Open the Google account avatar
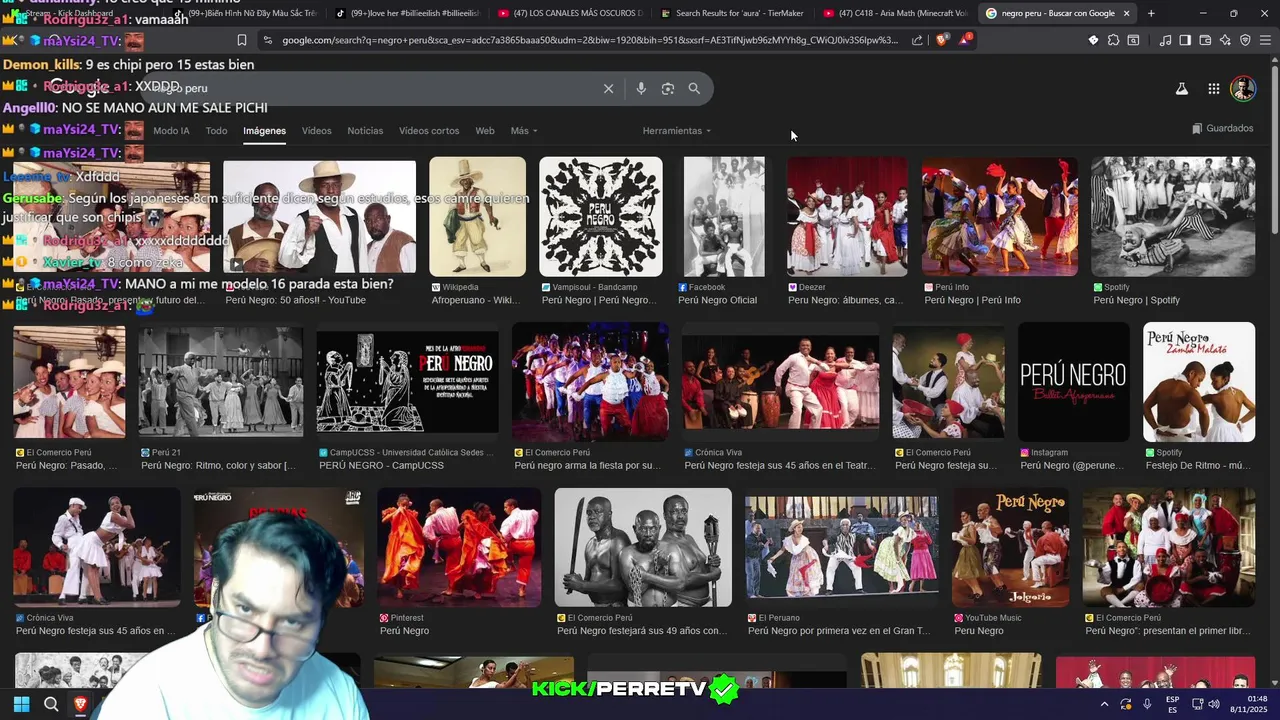Screen dimensions: 1280x720 (x=1243, y=88)
